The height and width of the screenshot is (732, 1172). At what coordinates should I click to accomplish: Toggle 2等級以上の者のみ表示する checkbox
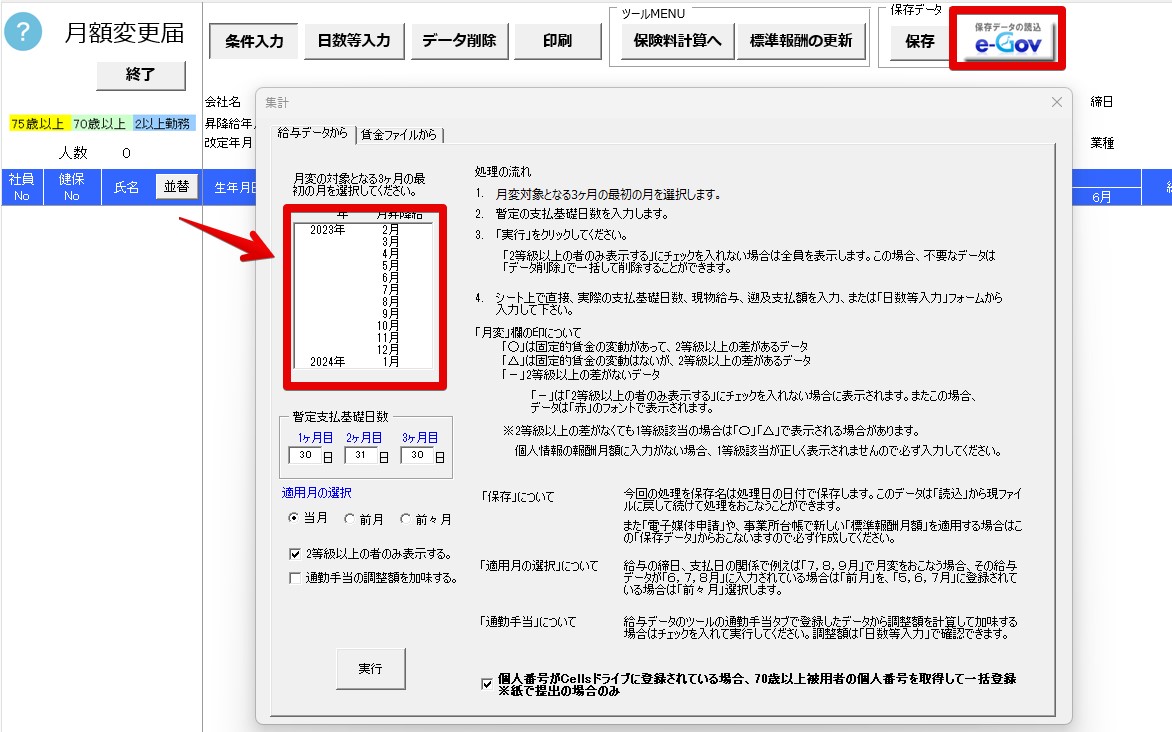[x=294, y=554]
